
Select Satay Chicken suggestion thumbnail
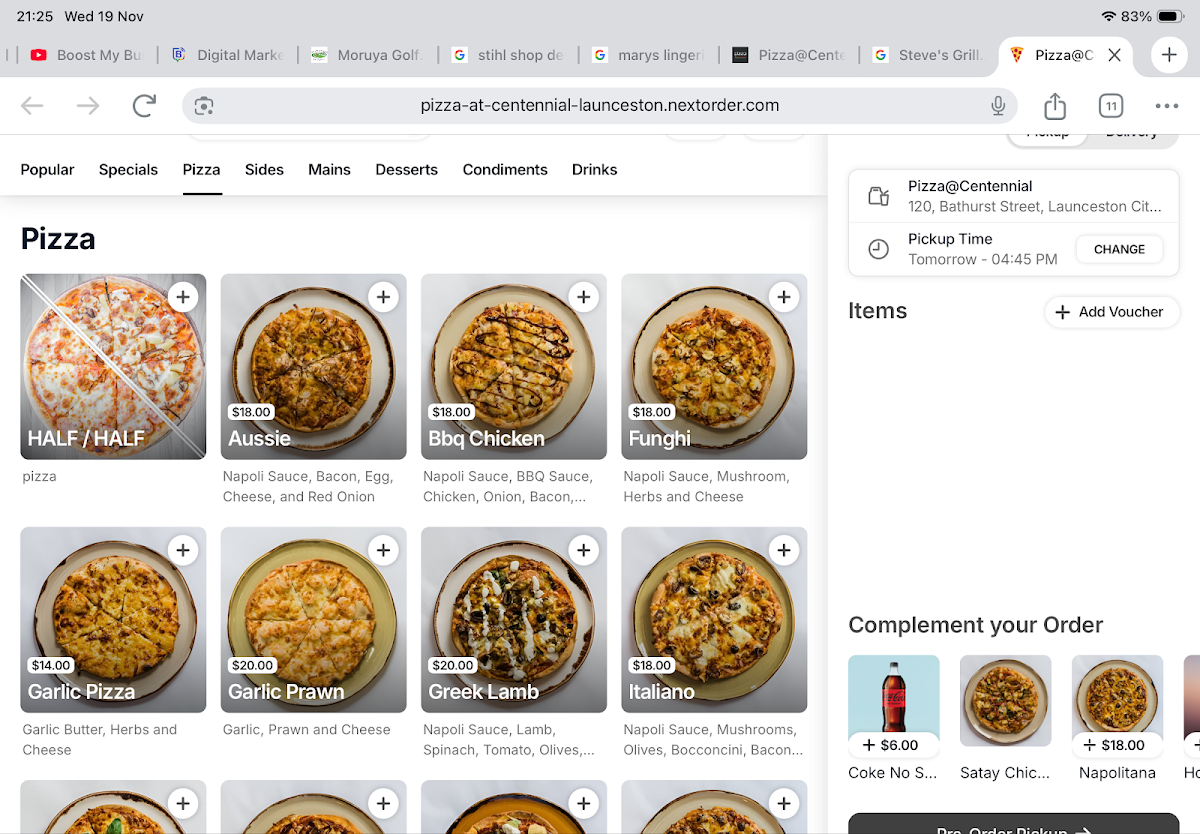(1005, 700)
